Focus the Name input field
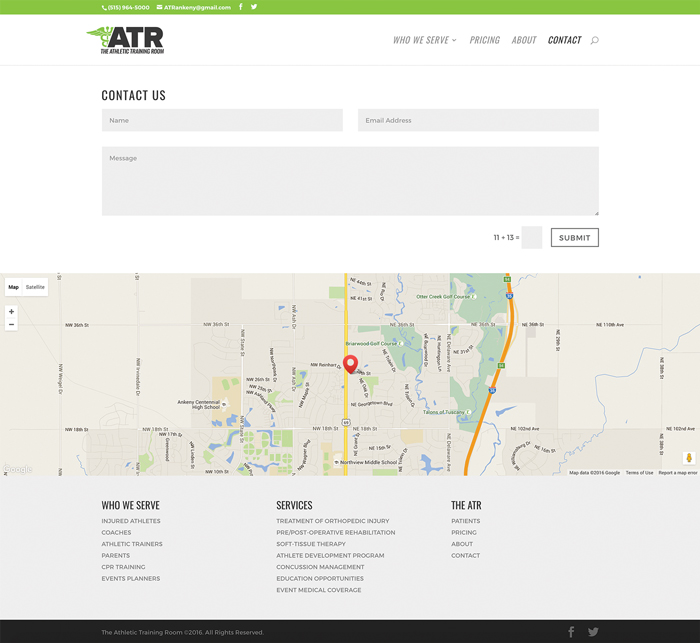This screenshot has width=700, height=643. click(x=222, y=120)
